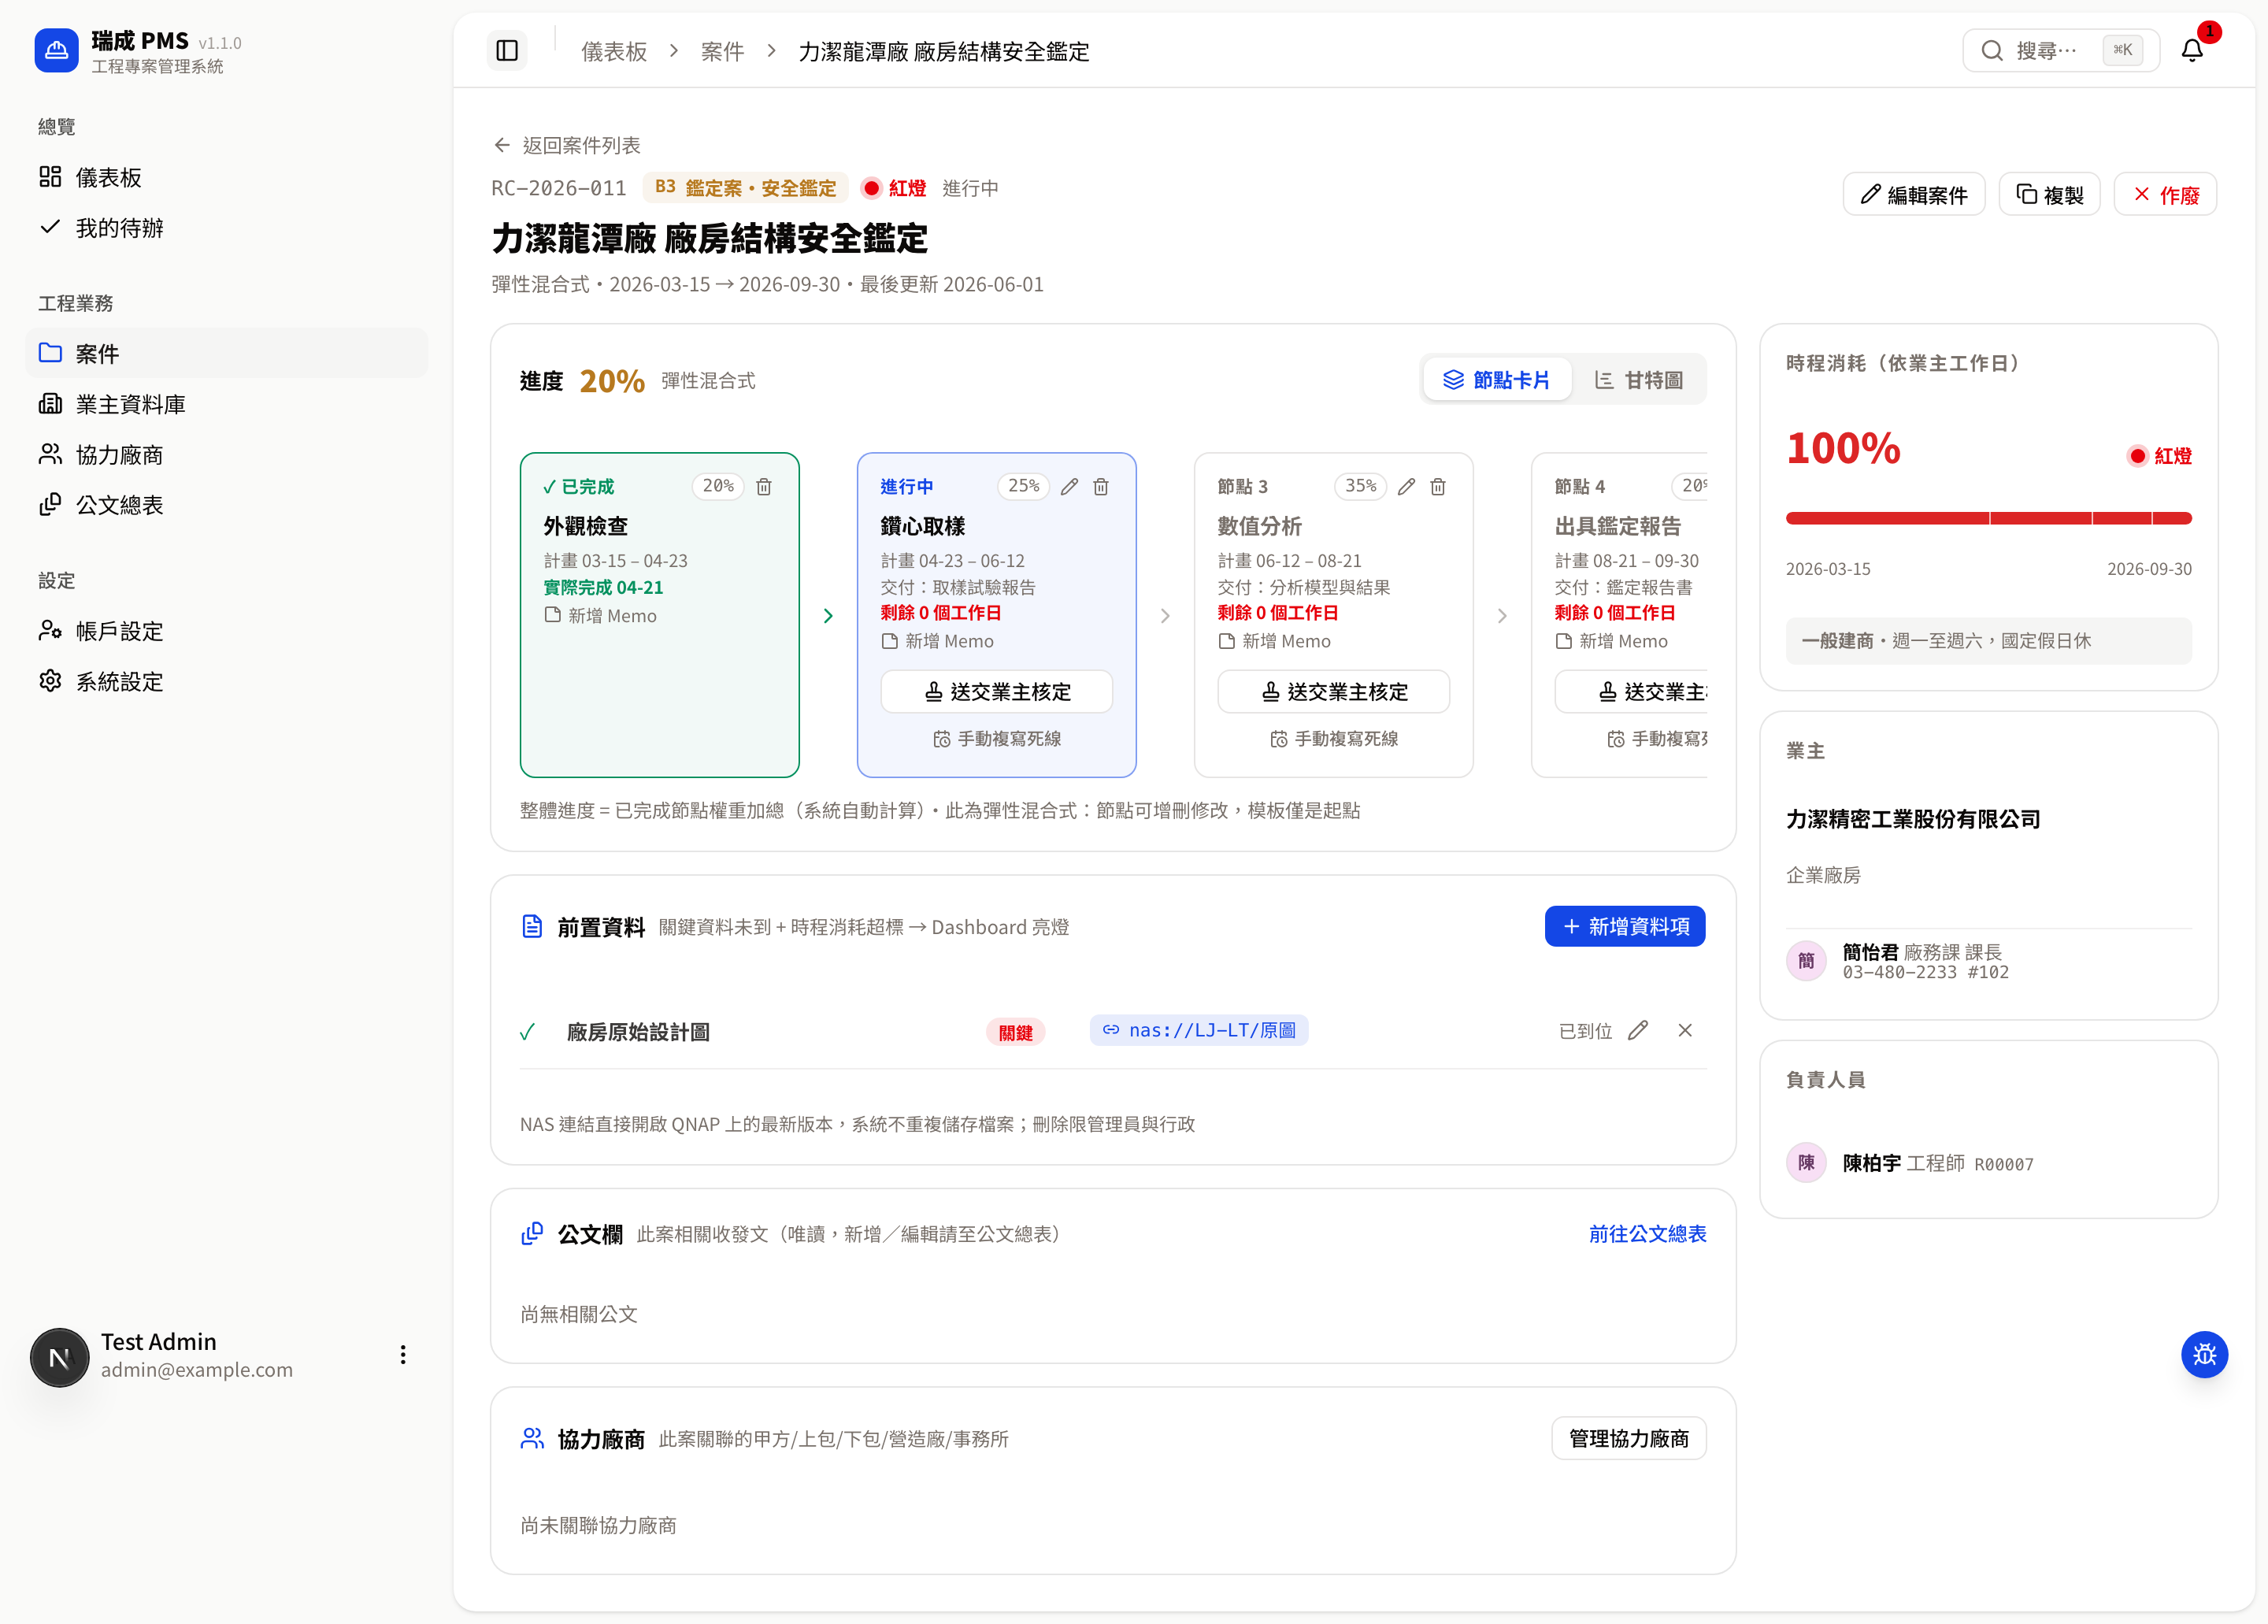Open the Test Admin user menu dots
The image size is (2268, 1624).
[x=403, y=1354]
